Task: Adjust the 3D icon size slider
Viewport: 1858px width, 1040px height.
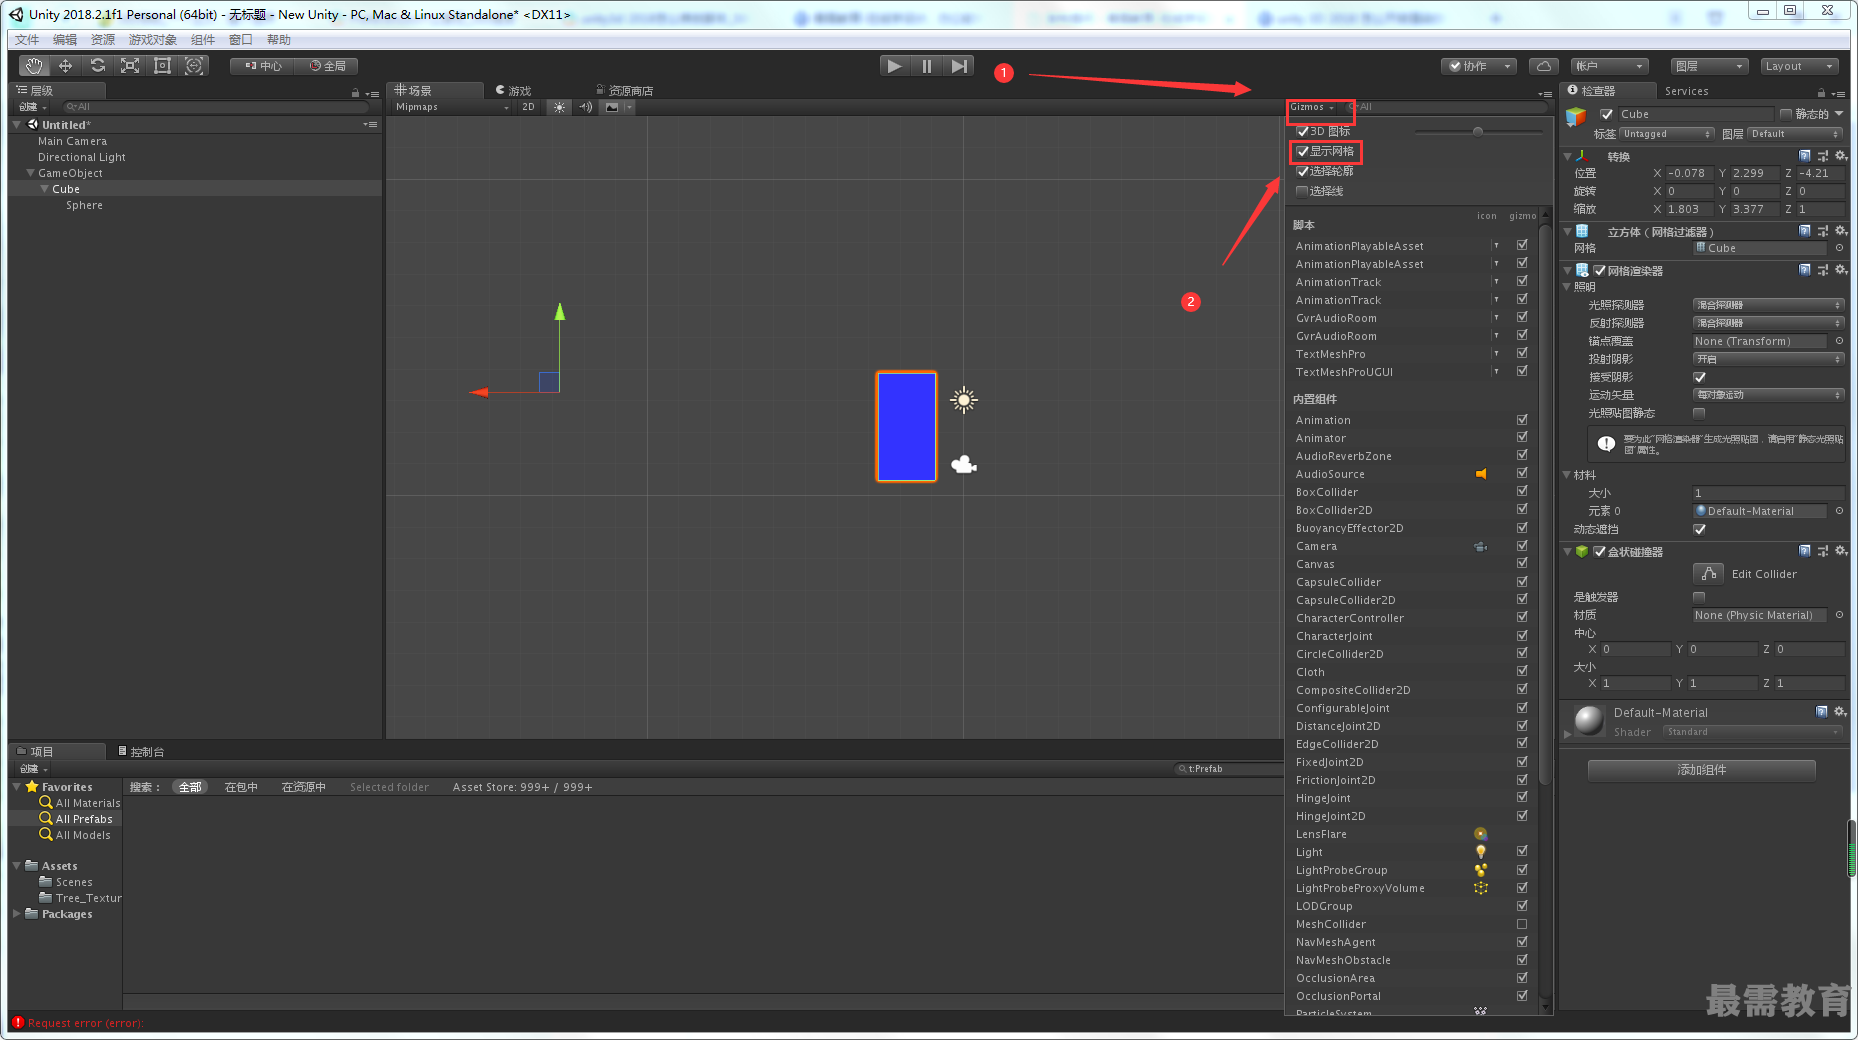Action: (1478, 131)
